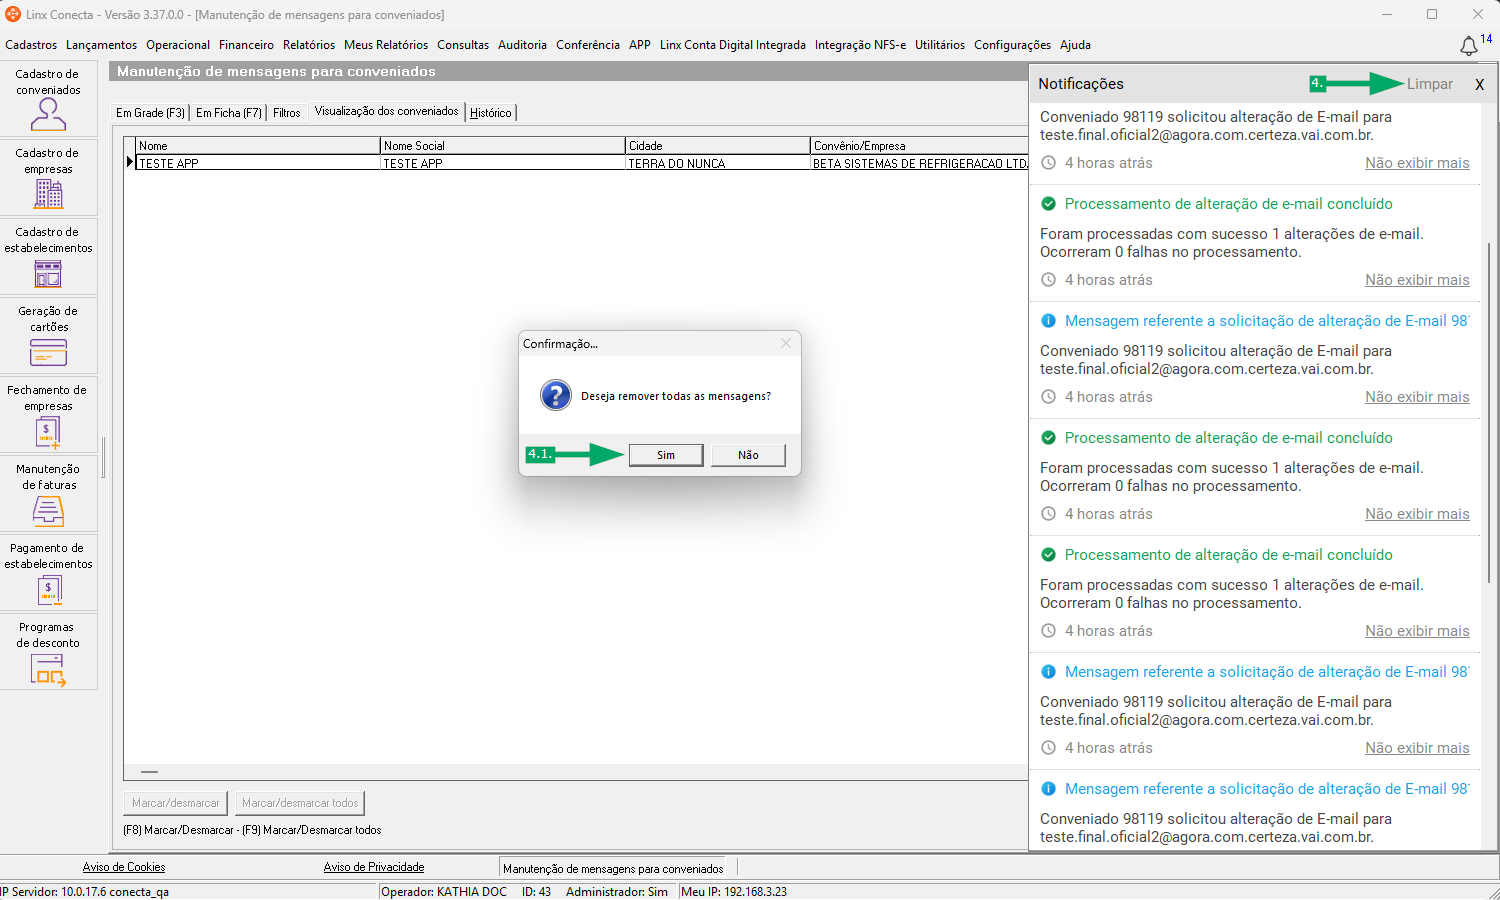This screenshot has width=1500, height=900.
Task: Open Cadastro de empresas building icon
Action: tap(48, 194)
